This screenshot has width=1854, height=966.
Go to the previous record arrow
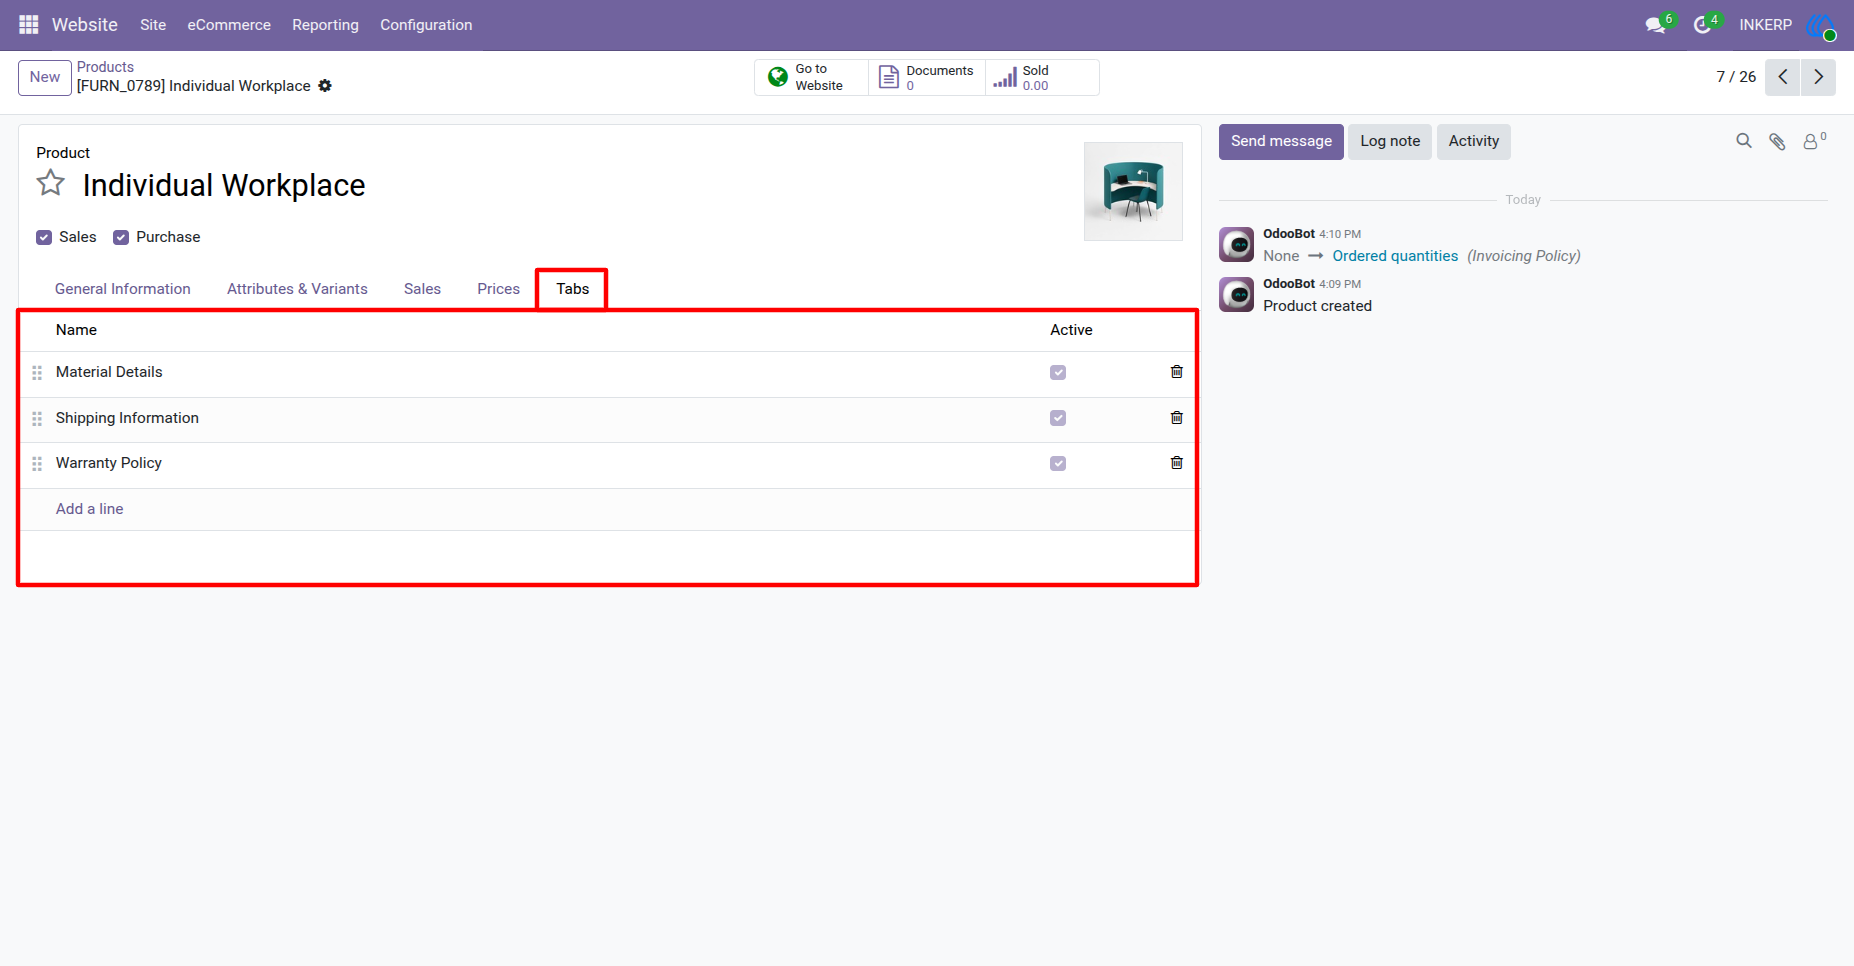1783,77
